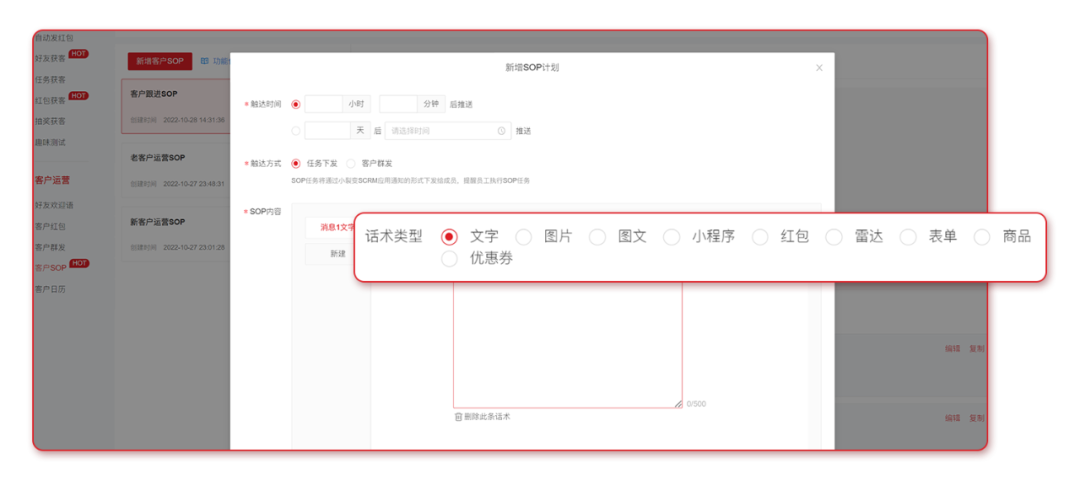The height and width of the screenshot is (480, 1080).
Task: Click the 新建 message button
Action: point(337,254)
